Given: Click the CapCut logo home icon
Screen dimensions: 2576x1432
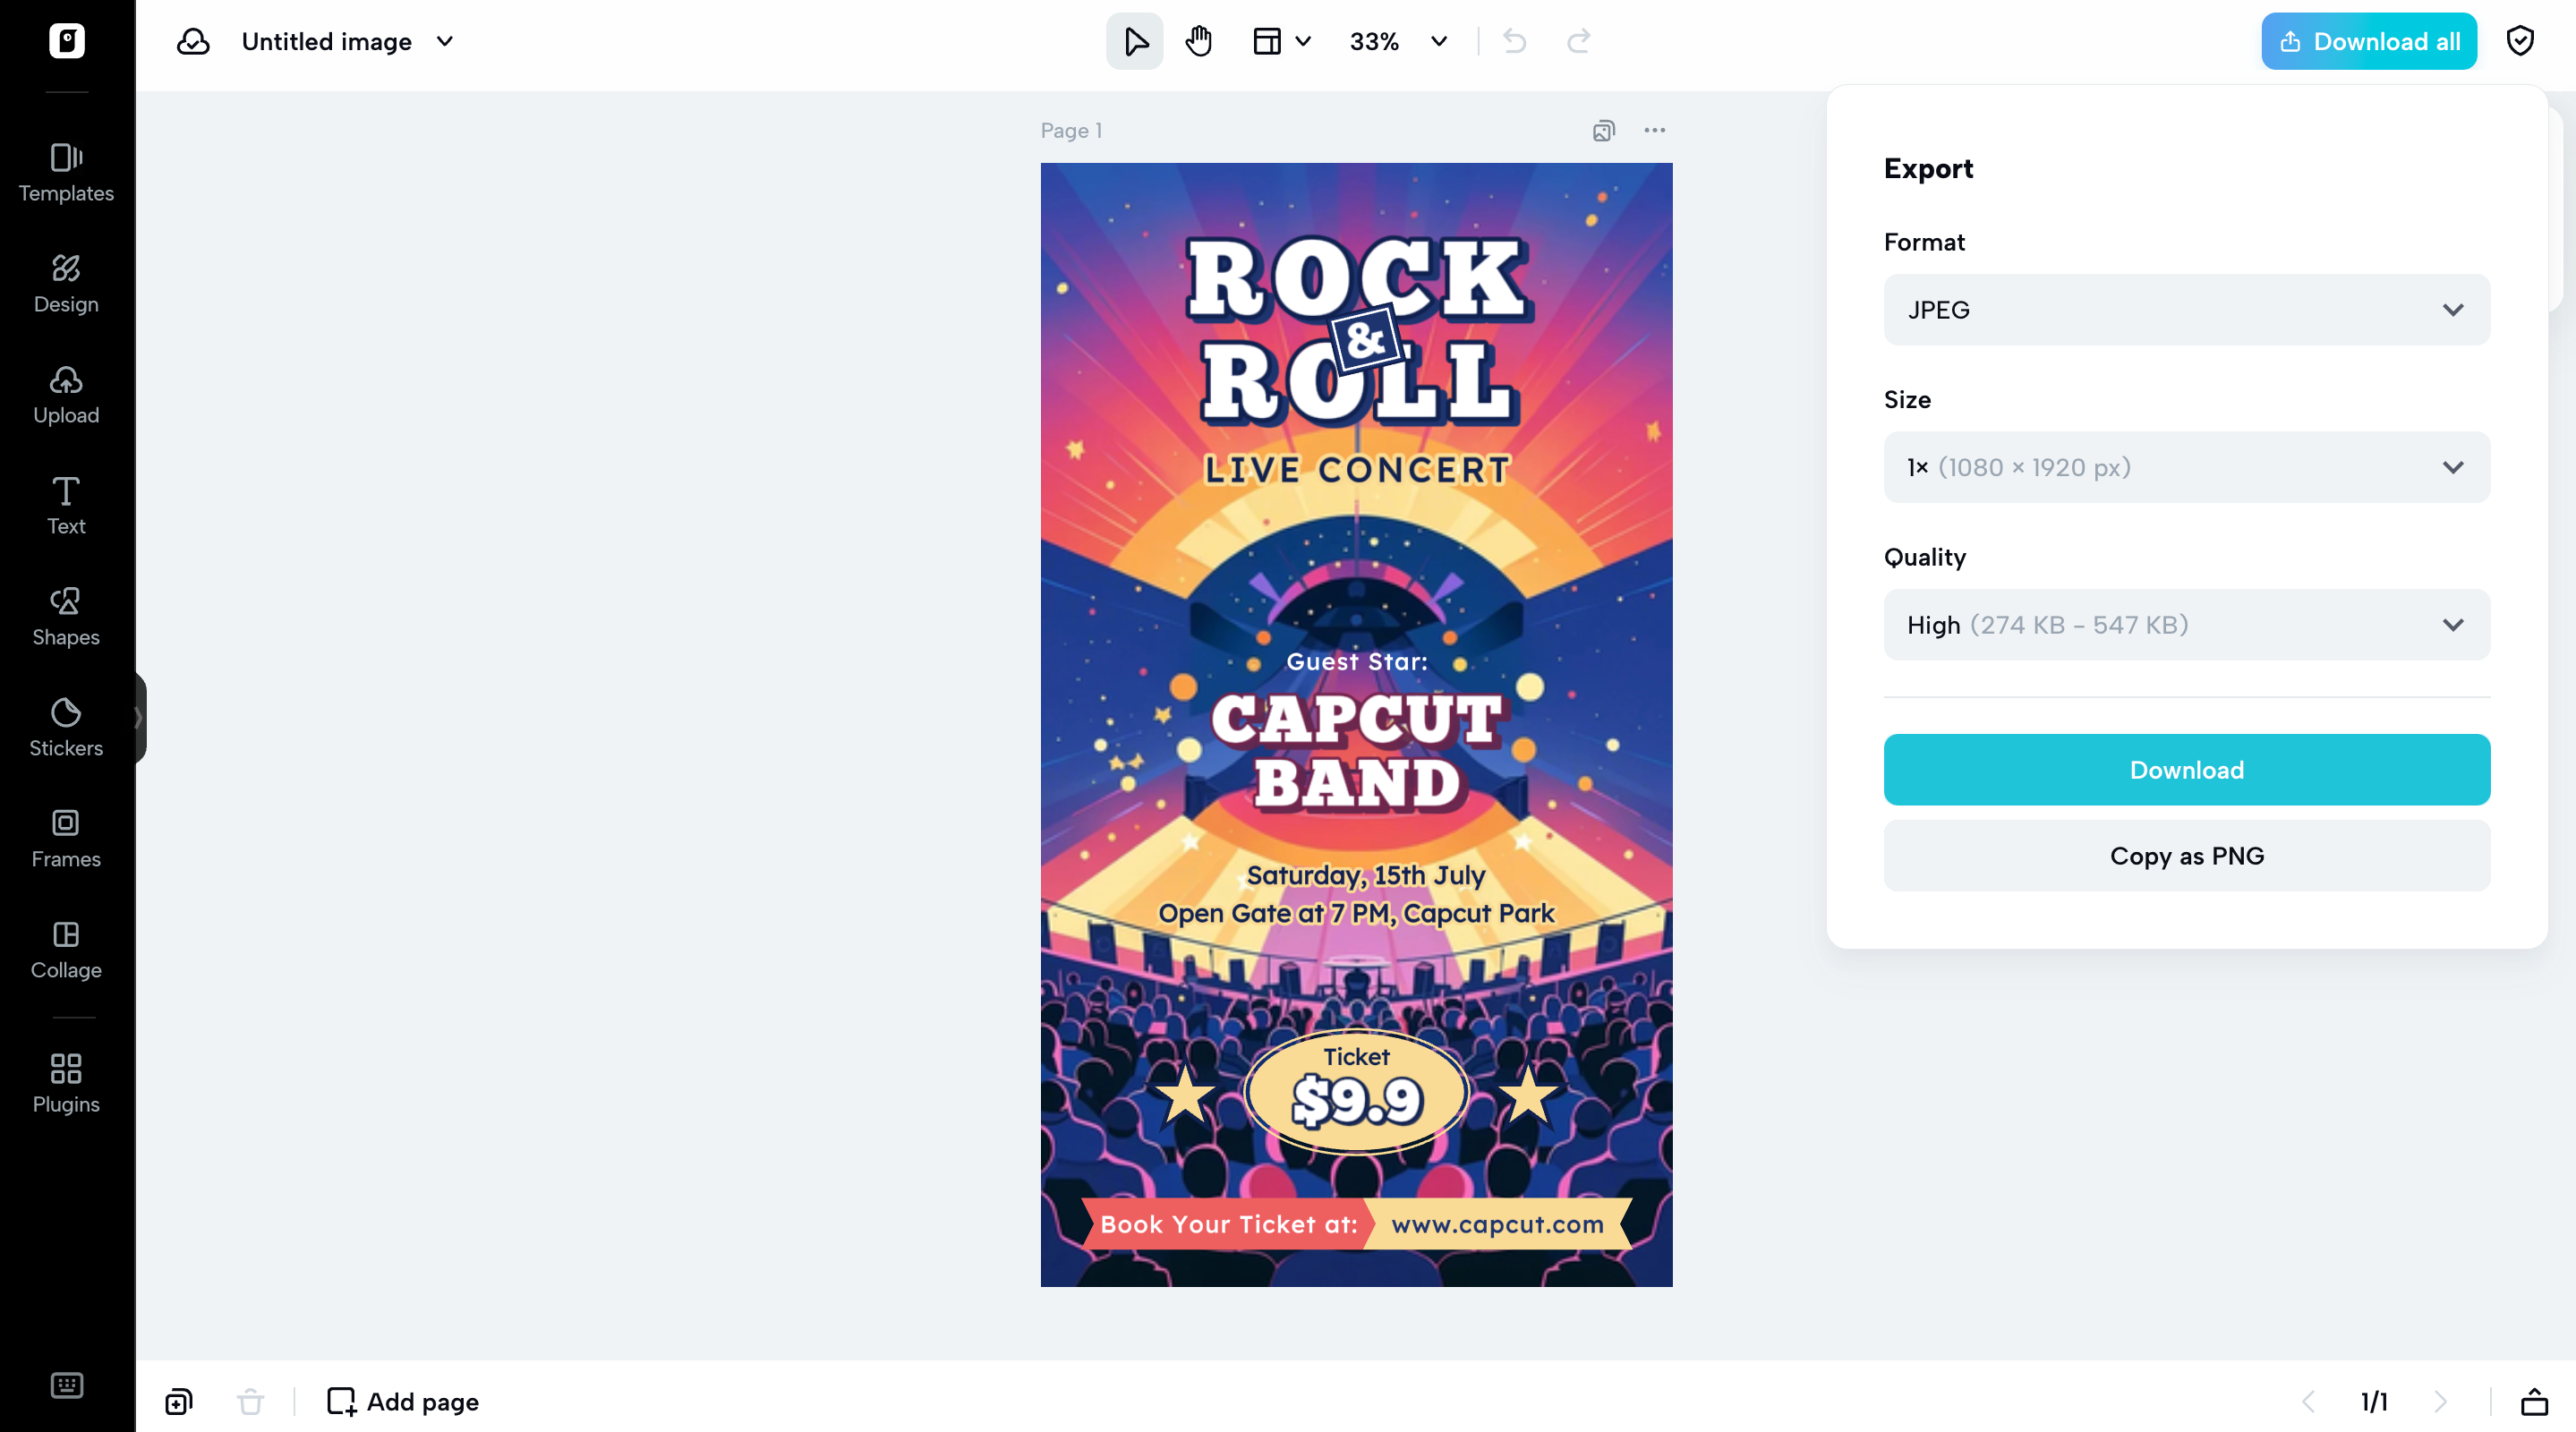Looking at the screenshot, I should pyautogui.click(x=67, y=41).
